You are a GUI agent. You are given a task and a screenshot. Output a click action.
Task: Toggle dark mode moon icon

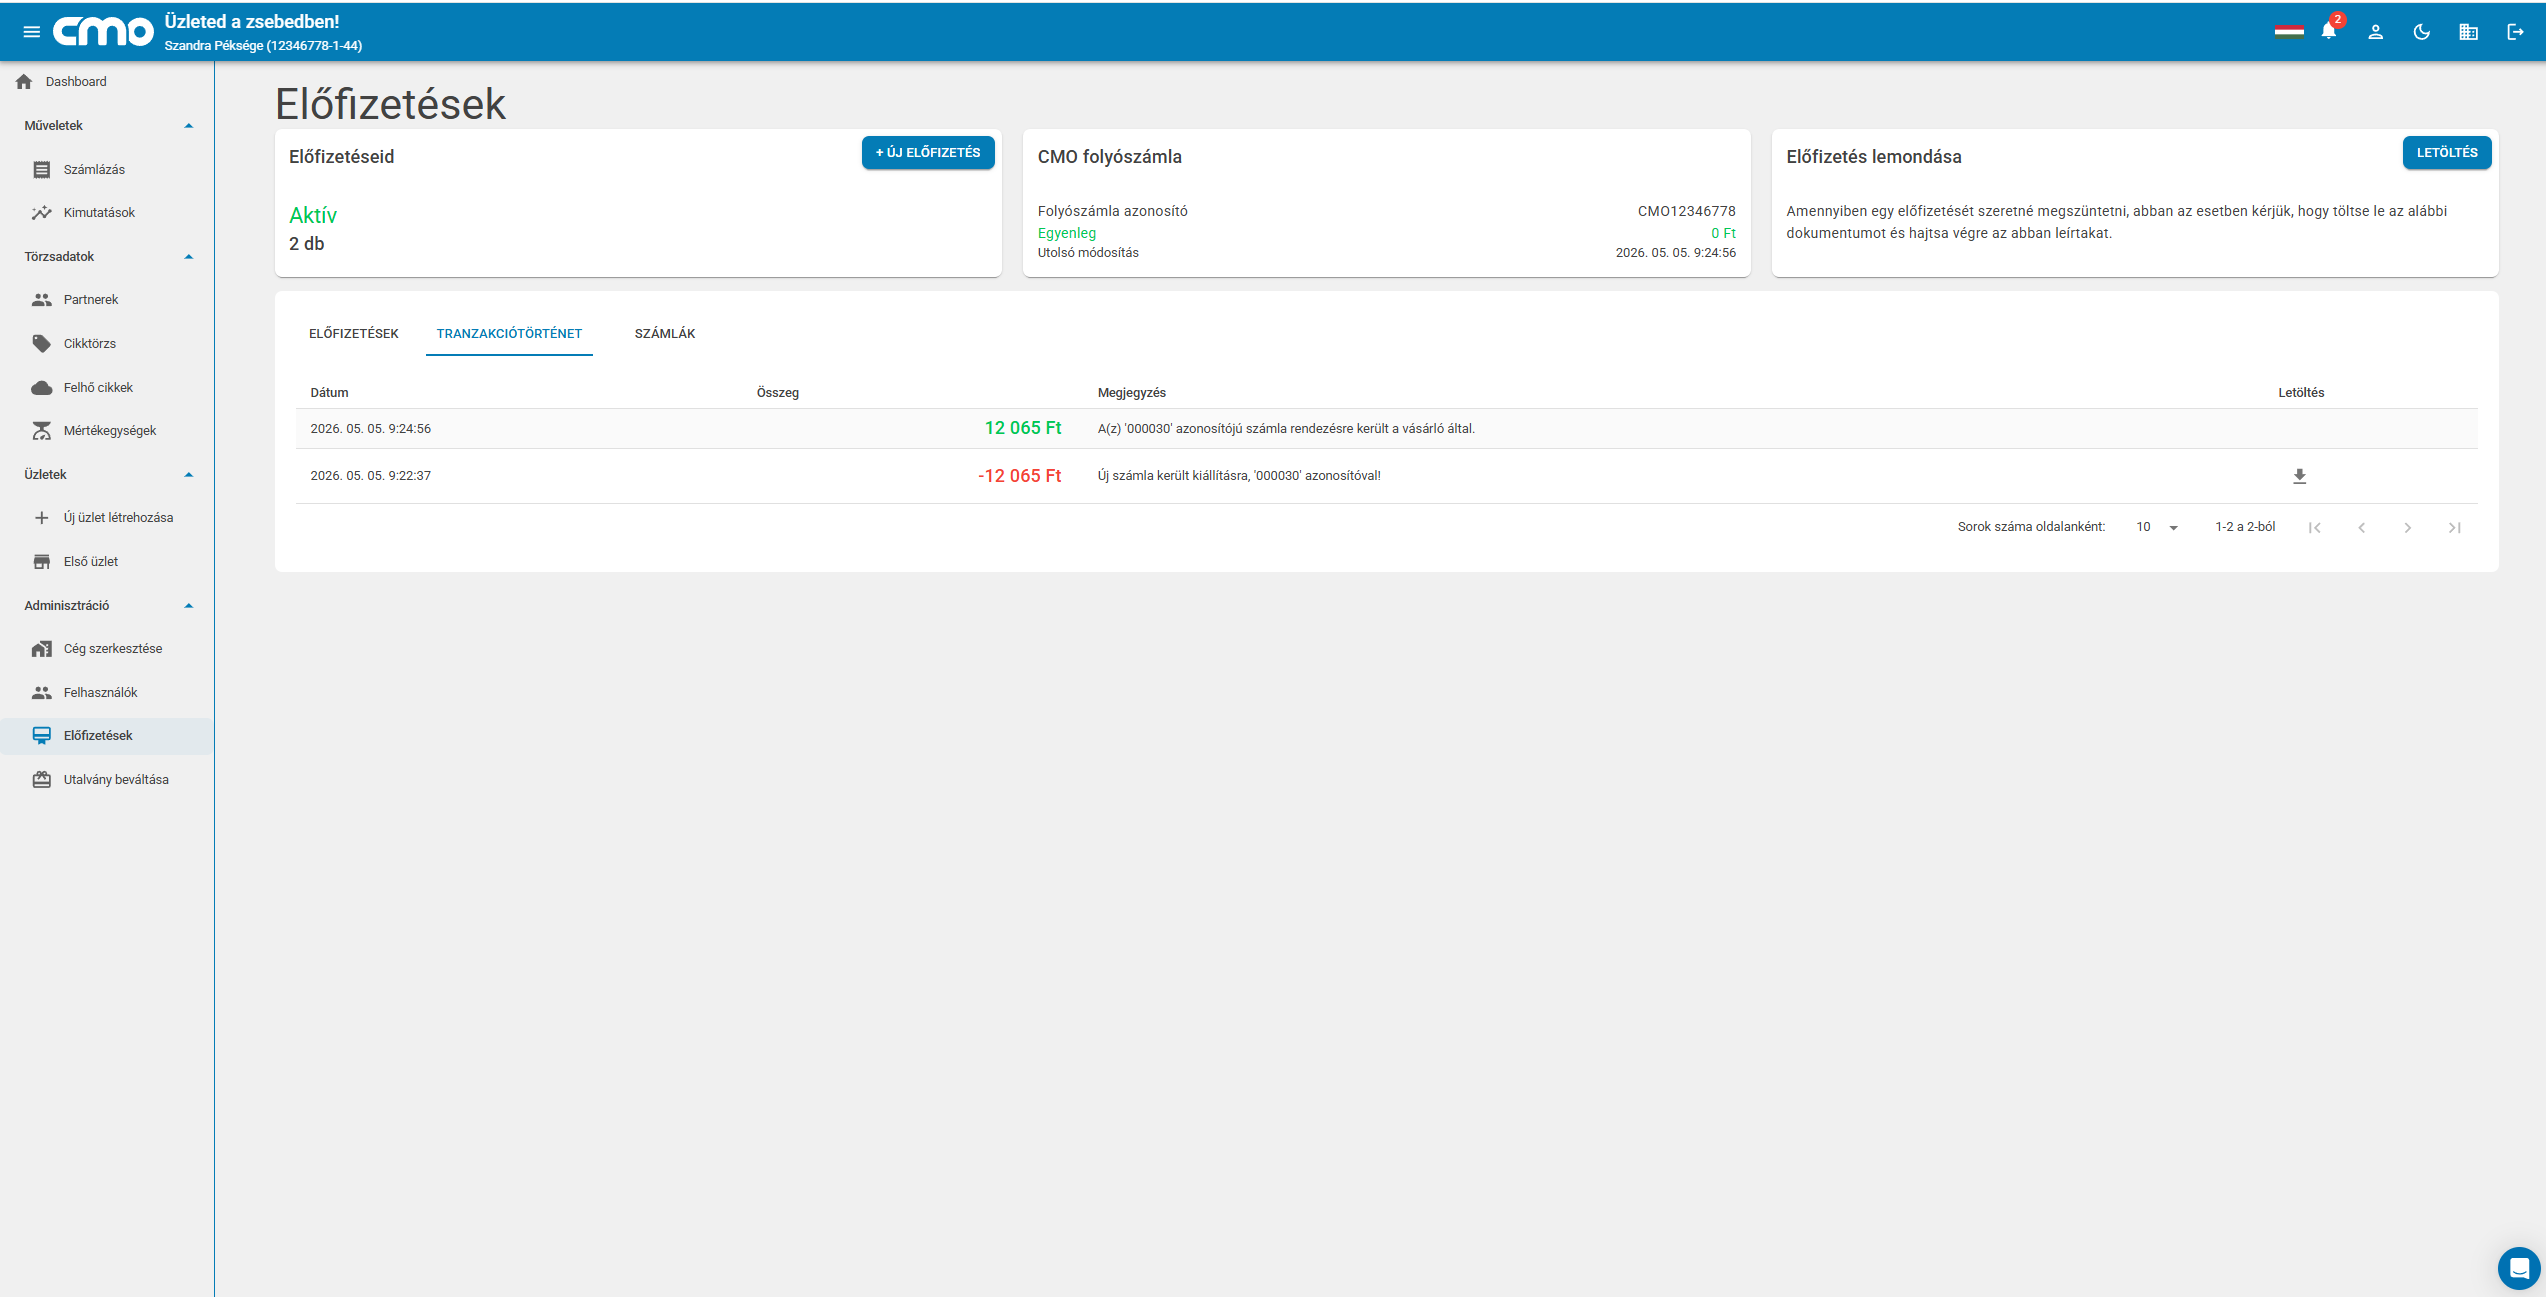point(2421,32)
